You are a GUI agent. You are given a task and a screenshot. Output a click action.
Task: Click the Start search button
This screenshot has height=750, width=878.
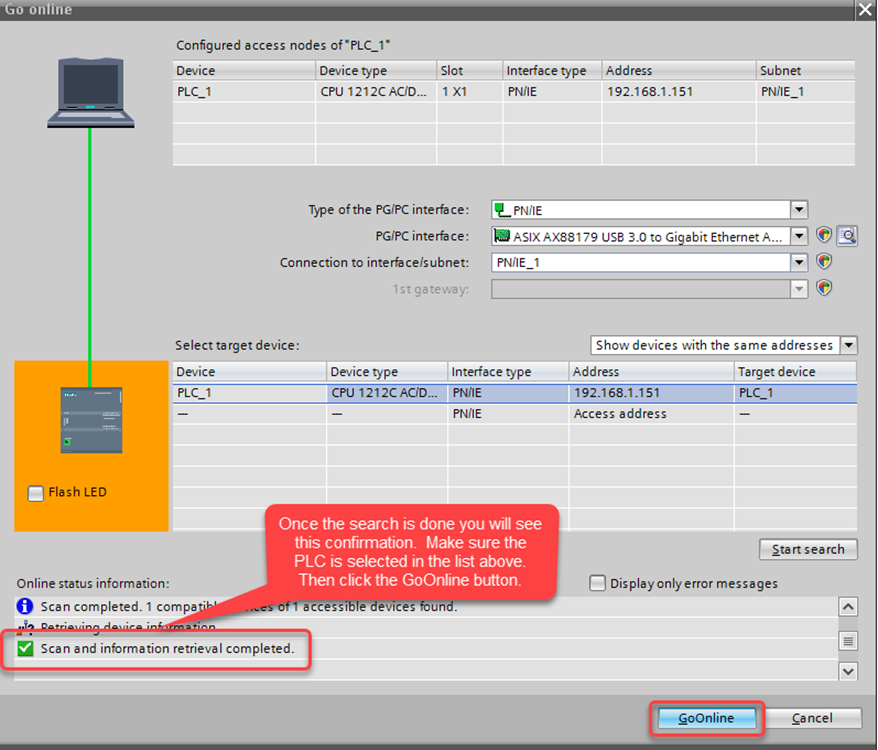(x=807, y=549)
